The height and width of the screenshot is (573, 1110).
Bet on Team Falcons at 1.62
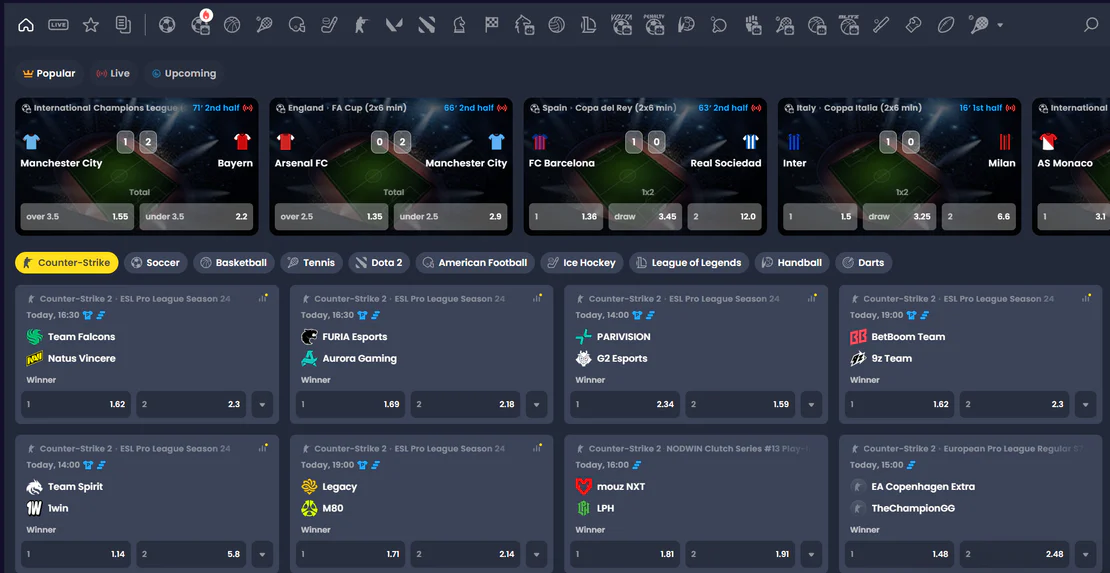tap(76, 404)
